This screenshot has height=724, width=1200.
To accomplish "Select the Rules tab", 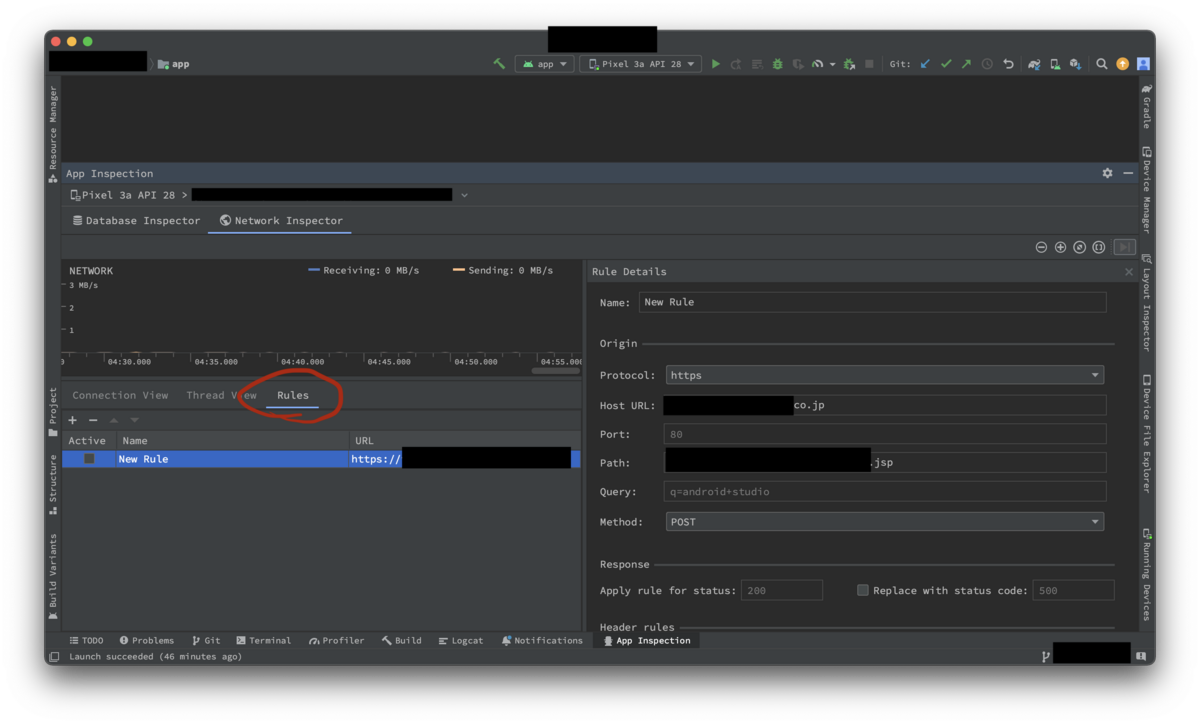I will (293, 395).
